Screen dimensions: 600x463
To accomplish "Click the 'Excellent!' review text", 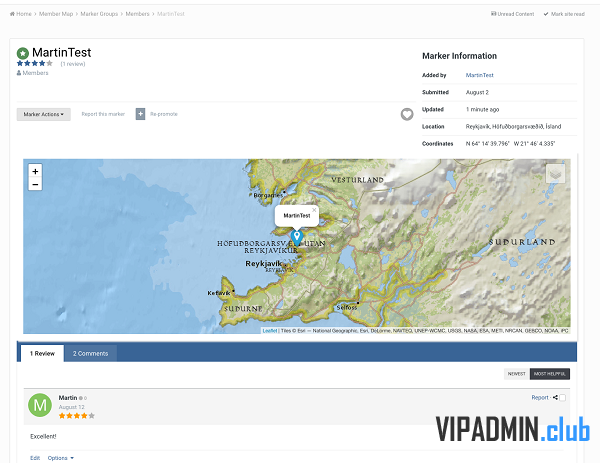I will coord(43,436).
